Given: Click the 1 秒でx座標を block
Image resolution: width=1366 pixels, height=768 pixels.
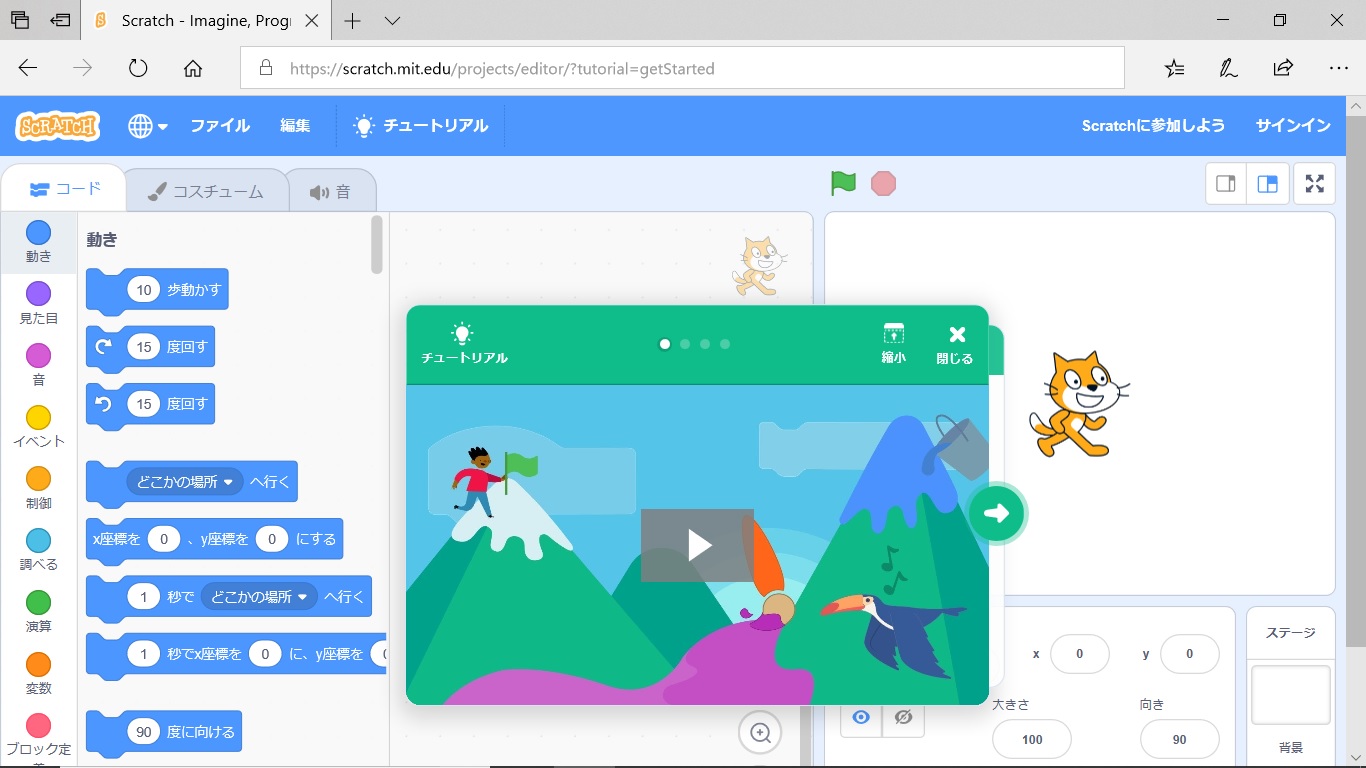Looking at the screenshot, I should [x=236, y=655].
